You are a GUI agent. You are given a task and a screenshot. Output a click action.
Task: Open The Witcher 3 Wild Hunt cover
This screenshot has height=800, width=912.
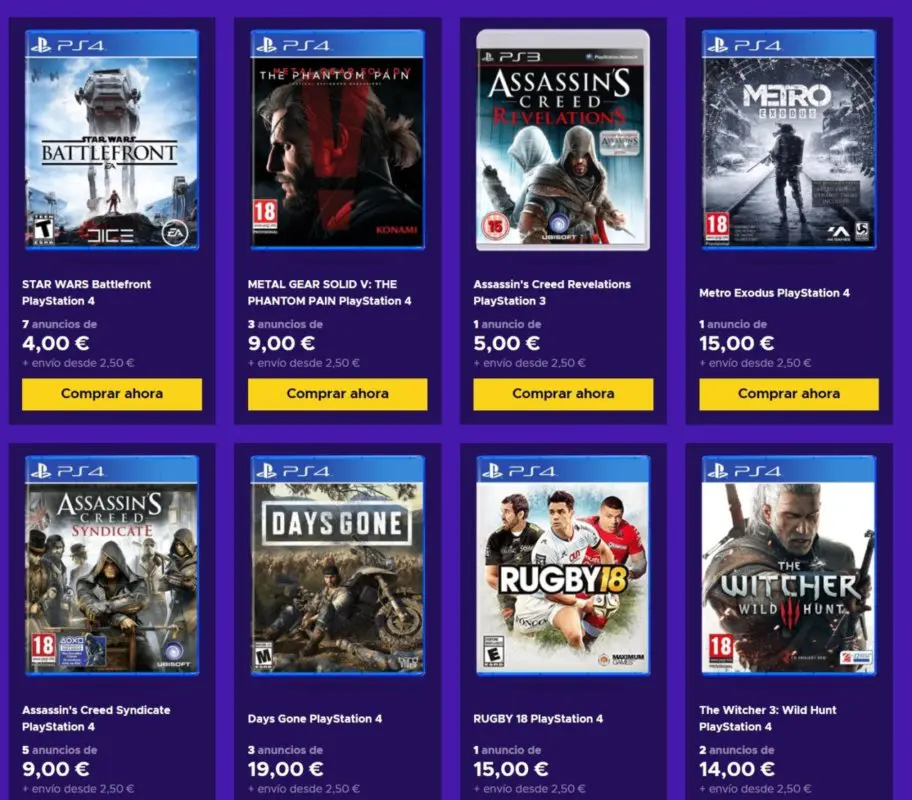pos(789,566)
